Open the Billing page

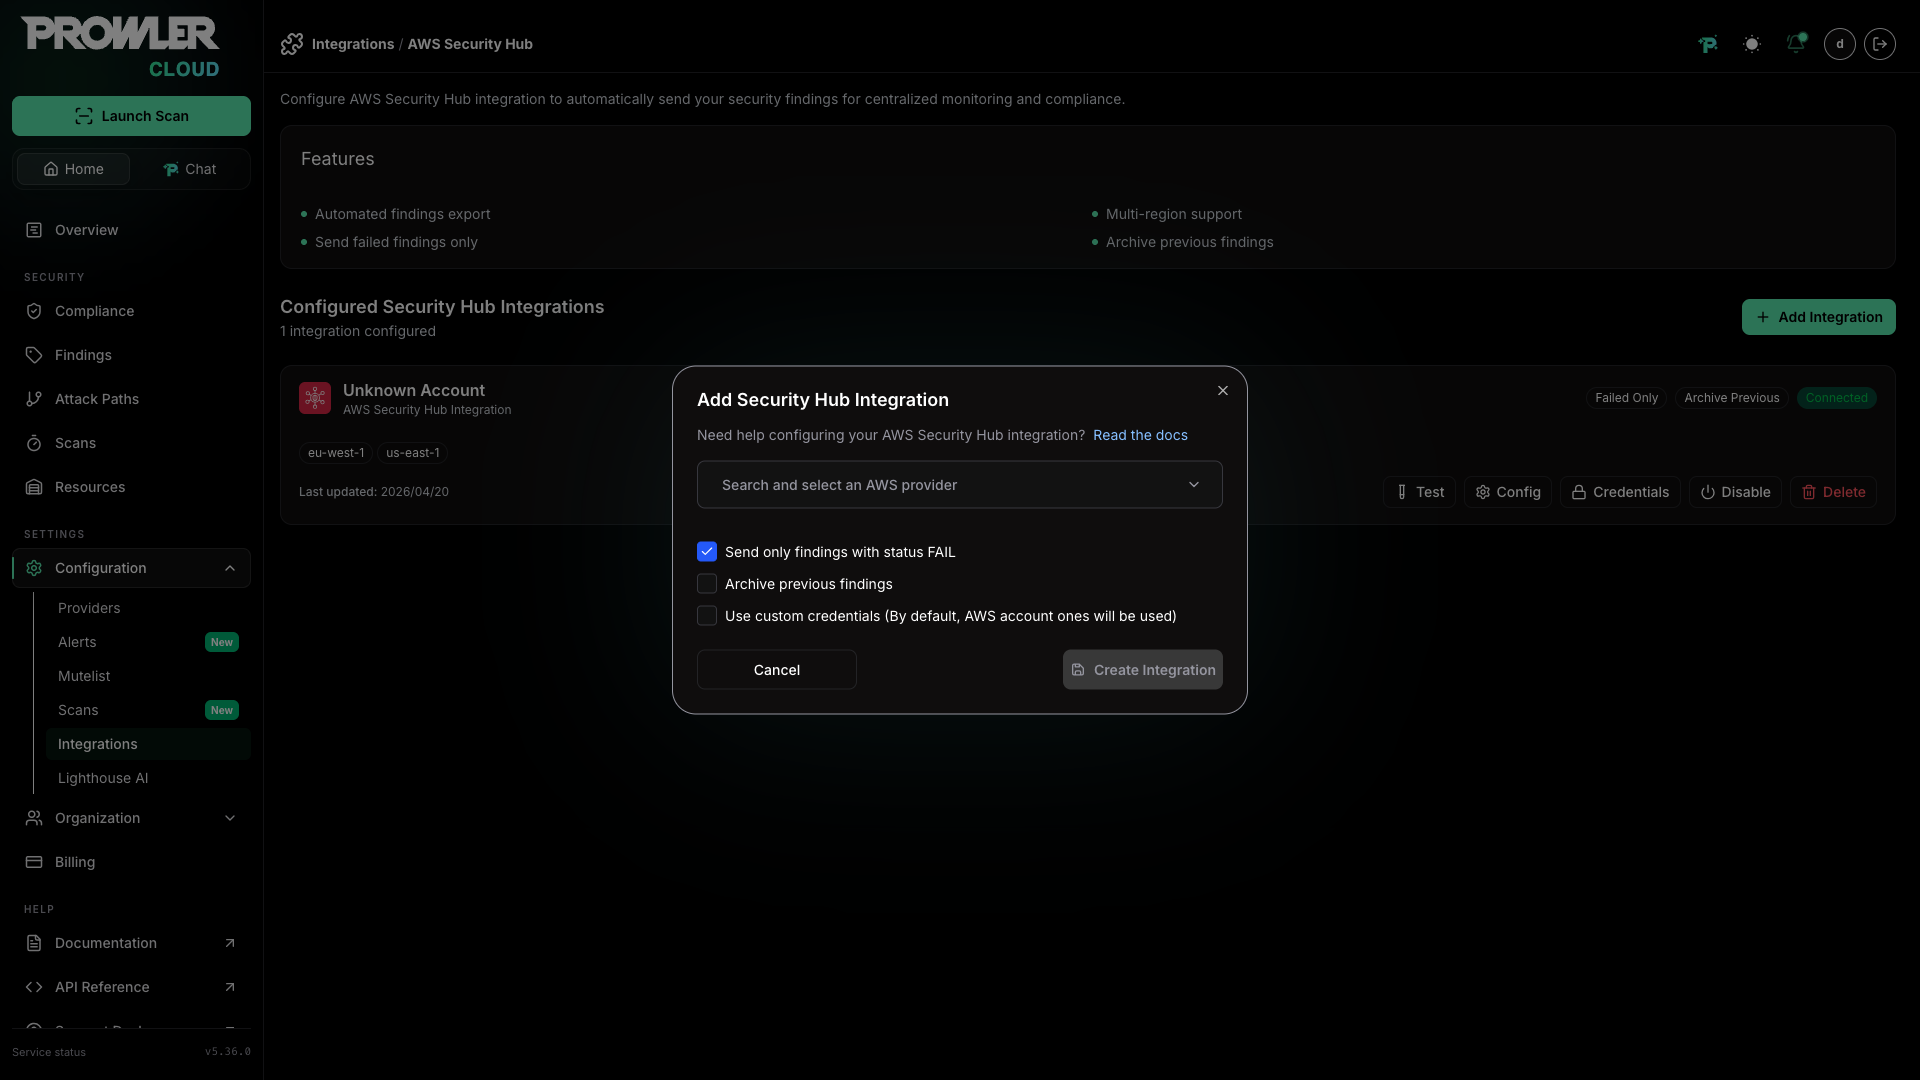point(131,862)
